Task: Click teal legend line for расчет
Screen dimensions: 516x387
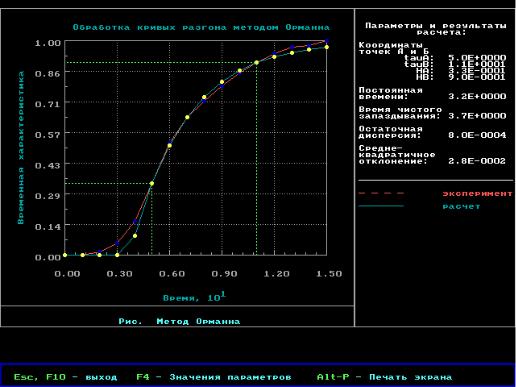Action: tap(381, 206)
